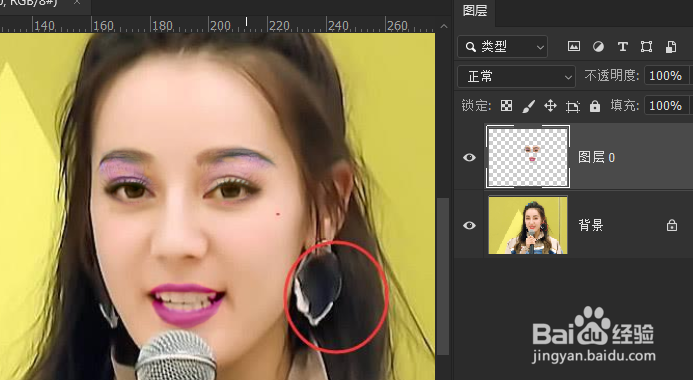This screenshot has height=380, width=693.
Task: Click vertical scrollbar up arrow of canvas
Action: coord(444,26)
